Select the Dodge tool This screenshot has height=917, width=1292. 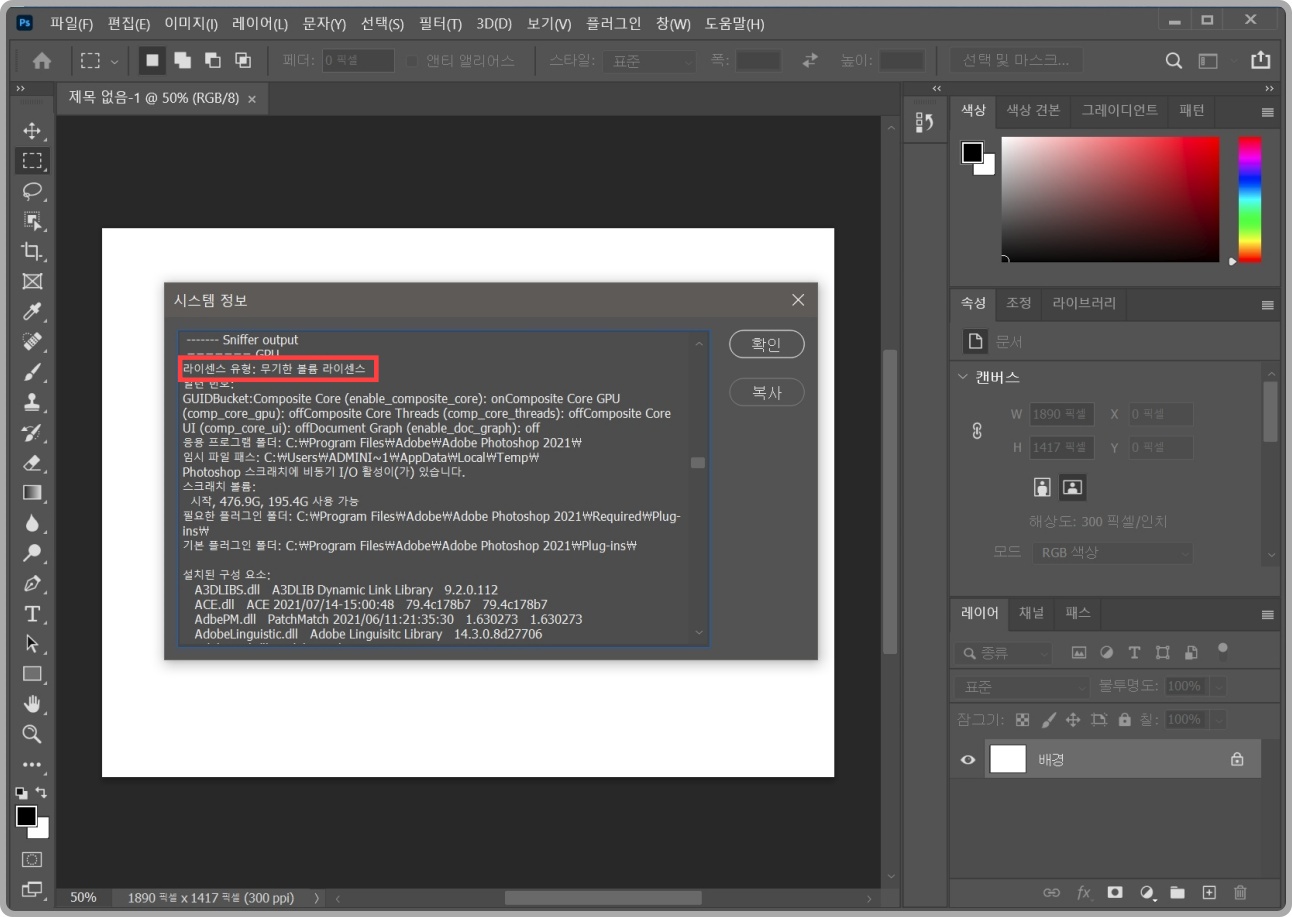32,553
